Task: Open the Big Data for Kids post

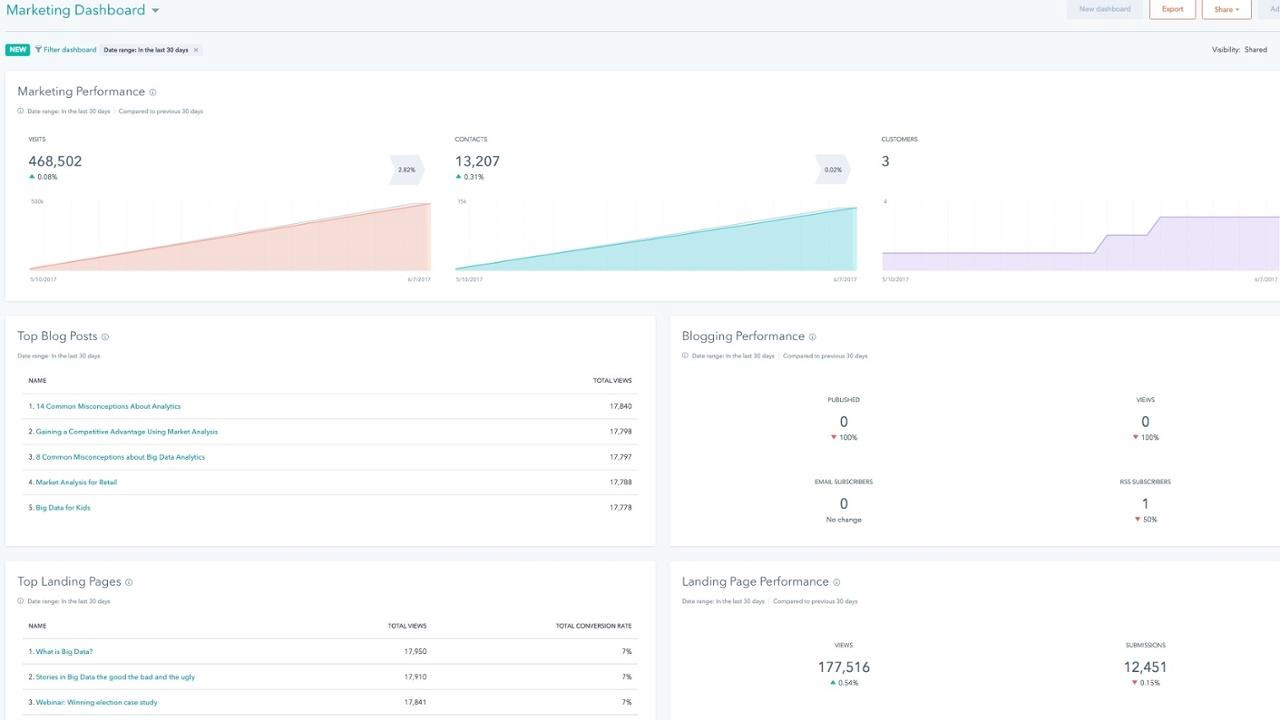Action: 63,507
